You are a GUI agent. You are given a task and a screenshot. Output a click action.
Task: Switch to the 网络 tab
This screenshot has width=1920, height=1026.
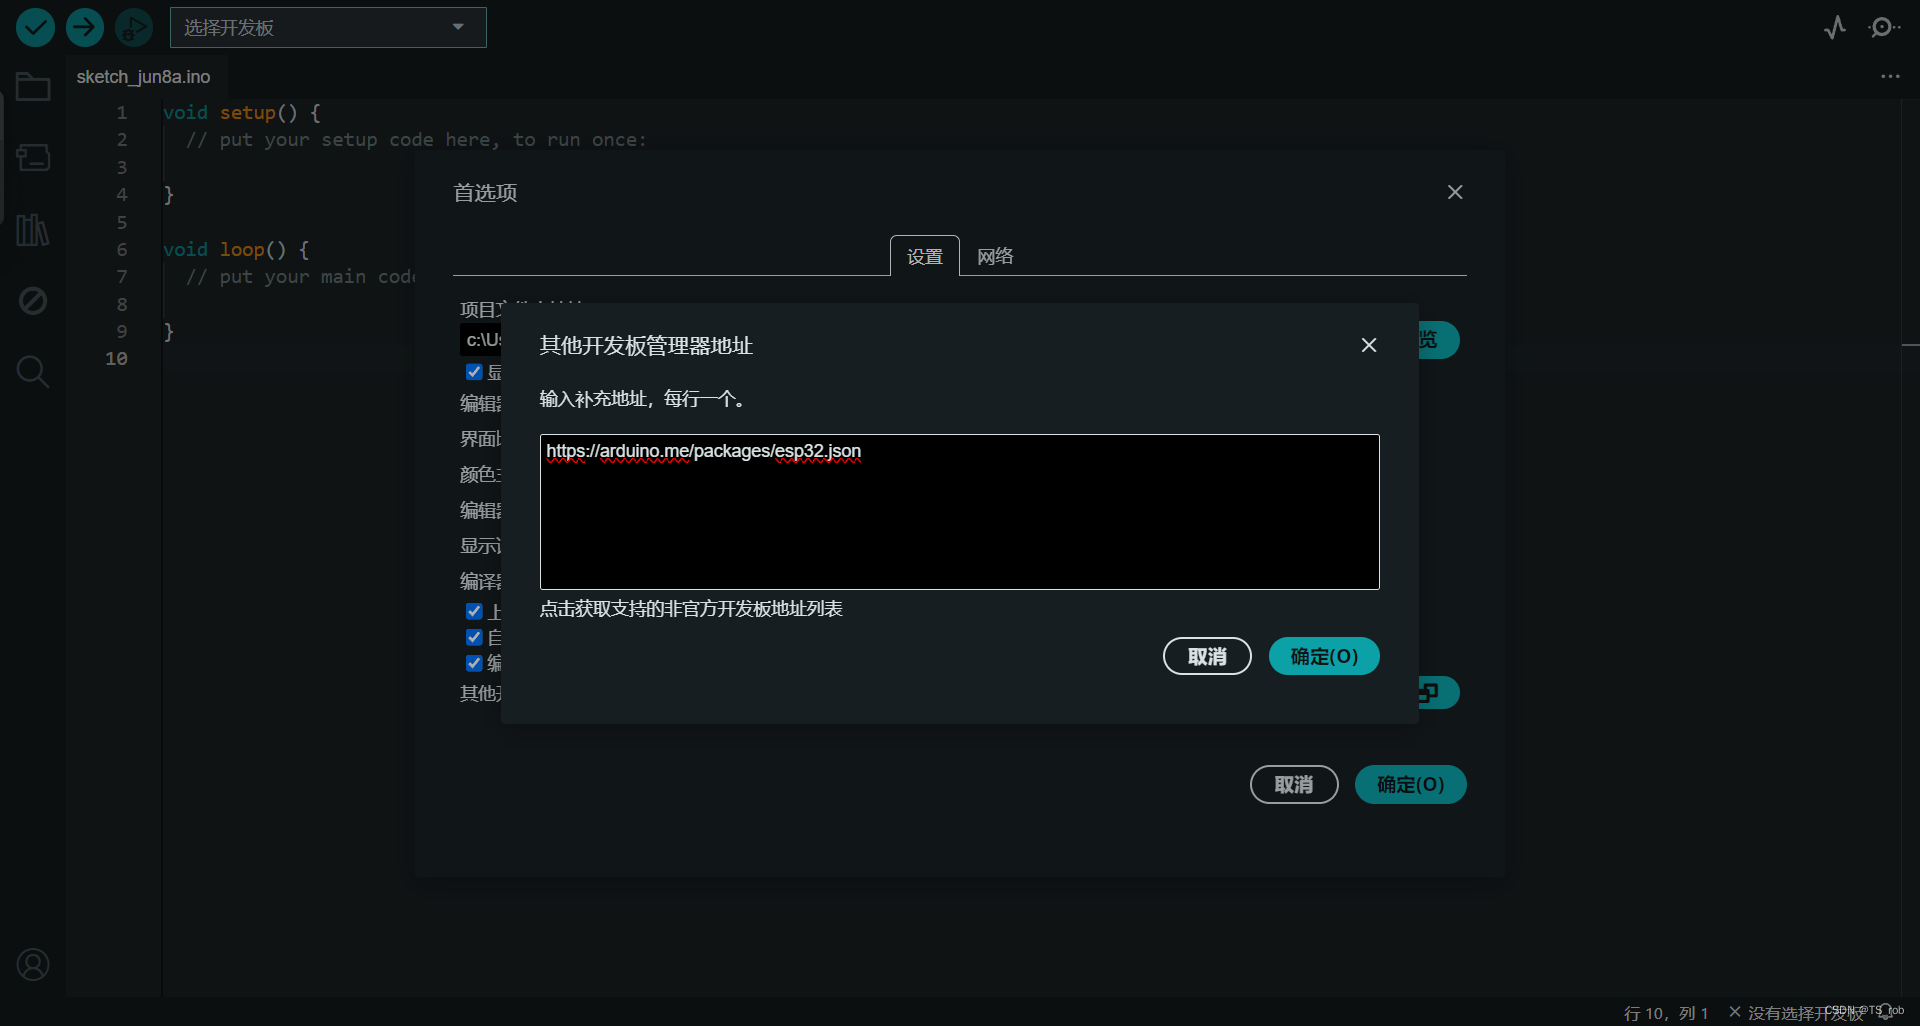995,256
